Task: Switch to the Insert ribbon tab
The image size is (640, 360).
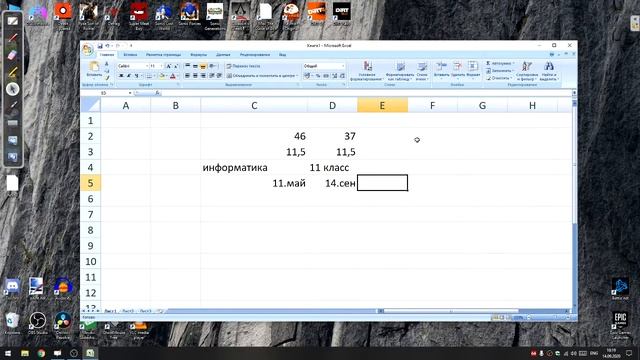Action: click(x=130, y=55)
